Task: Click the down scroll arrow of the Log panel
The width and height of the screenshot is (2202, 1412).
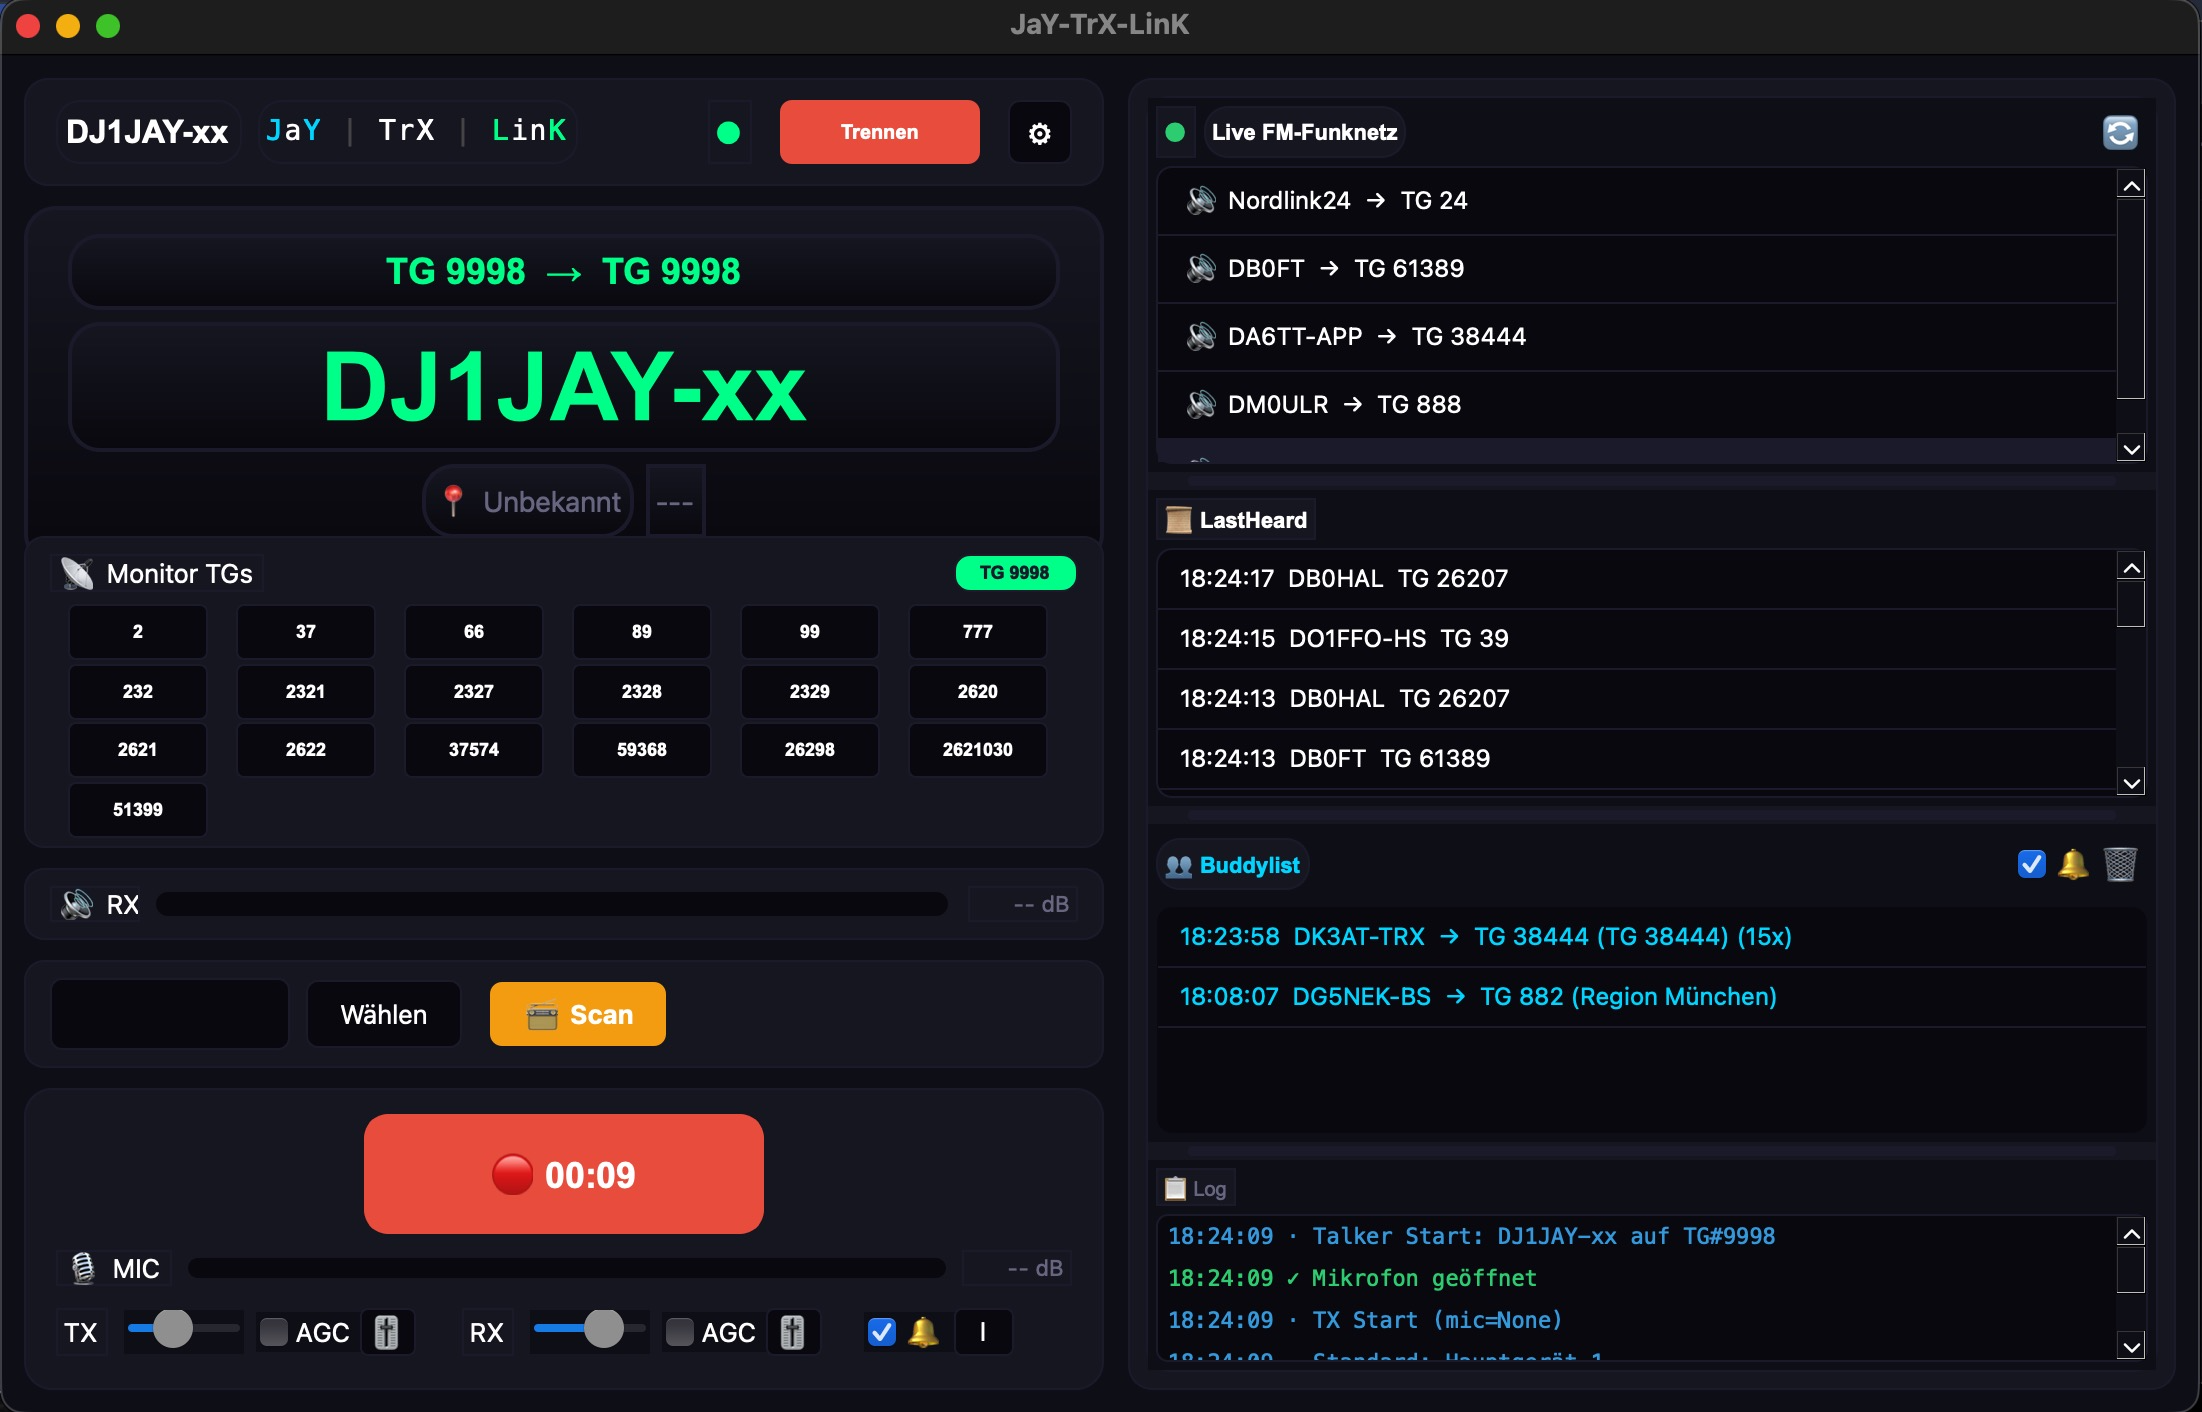Action: 2133,1345
